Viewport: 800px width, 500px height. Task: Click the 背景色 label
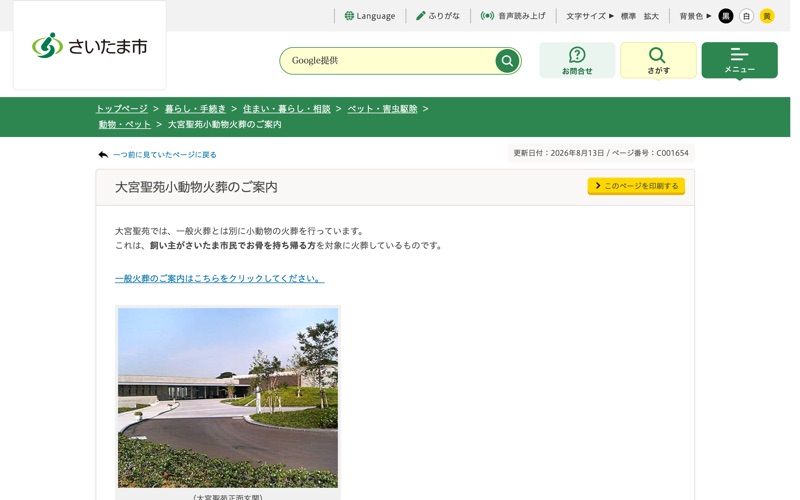[x=691, y=16]
